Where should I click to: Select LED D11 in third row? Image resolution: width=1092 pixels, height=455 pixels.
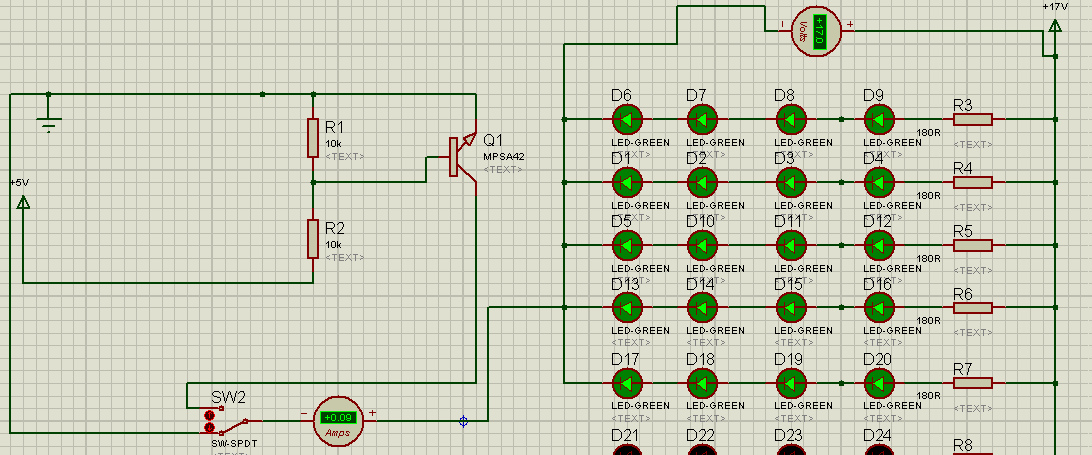click(x=790, y=245)
